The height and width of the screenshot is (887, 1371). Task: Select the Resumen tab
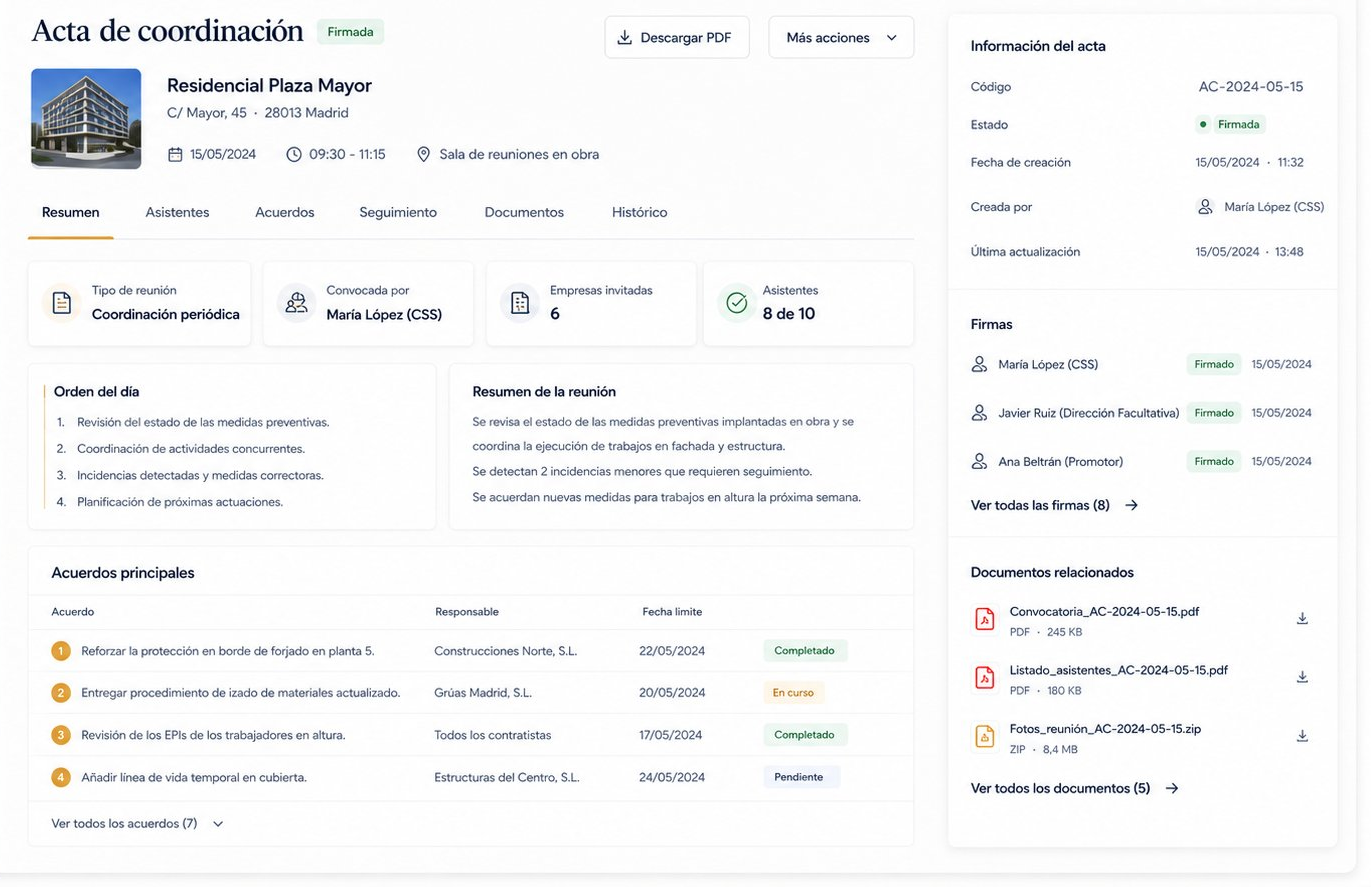coord(70,212)
